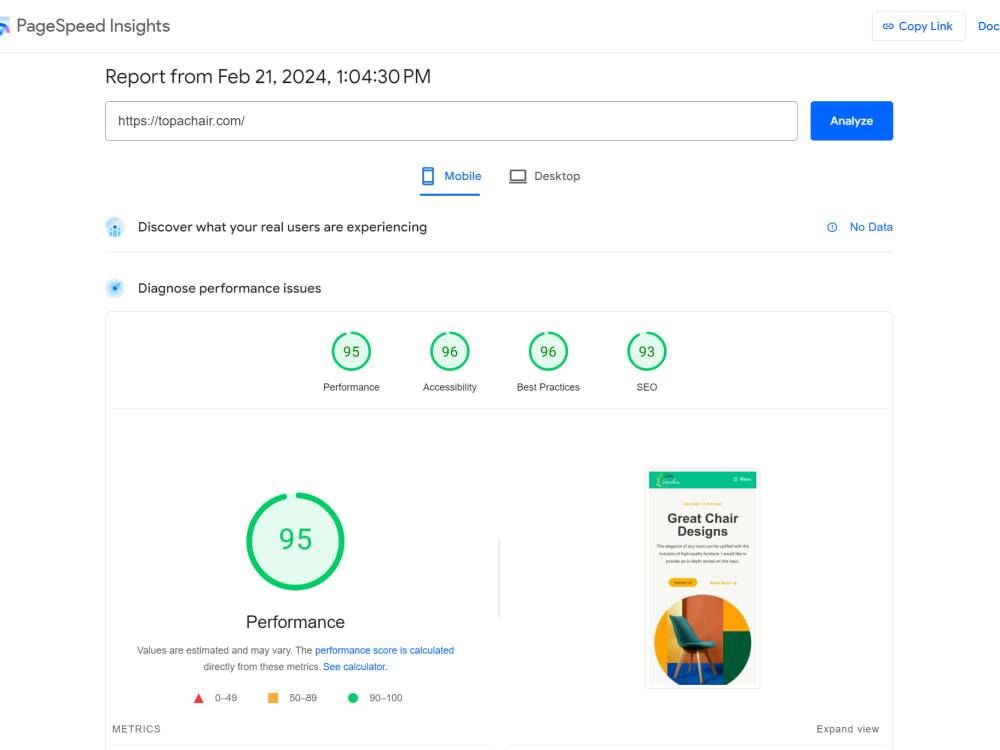Screen dimensions: 1000x750
Task: Click the link chain icon in Copy Link
Action: [888, 26]
